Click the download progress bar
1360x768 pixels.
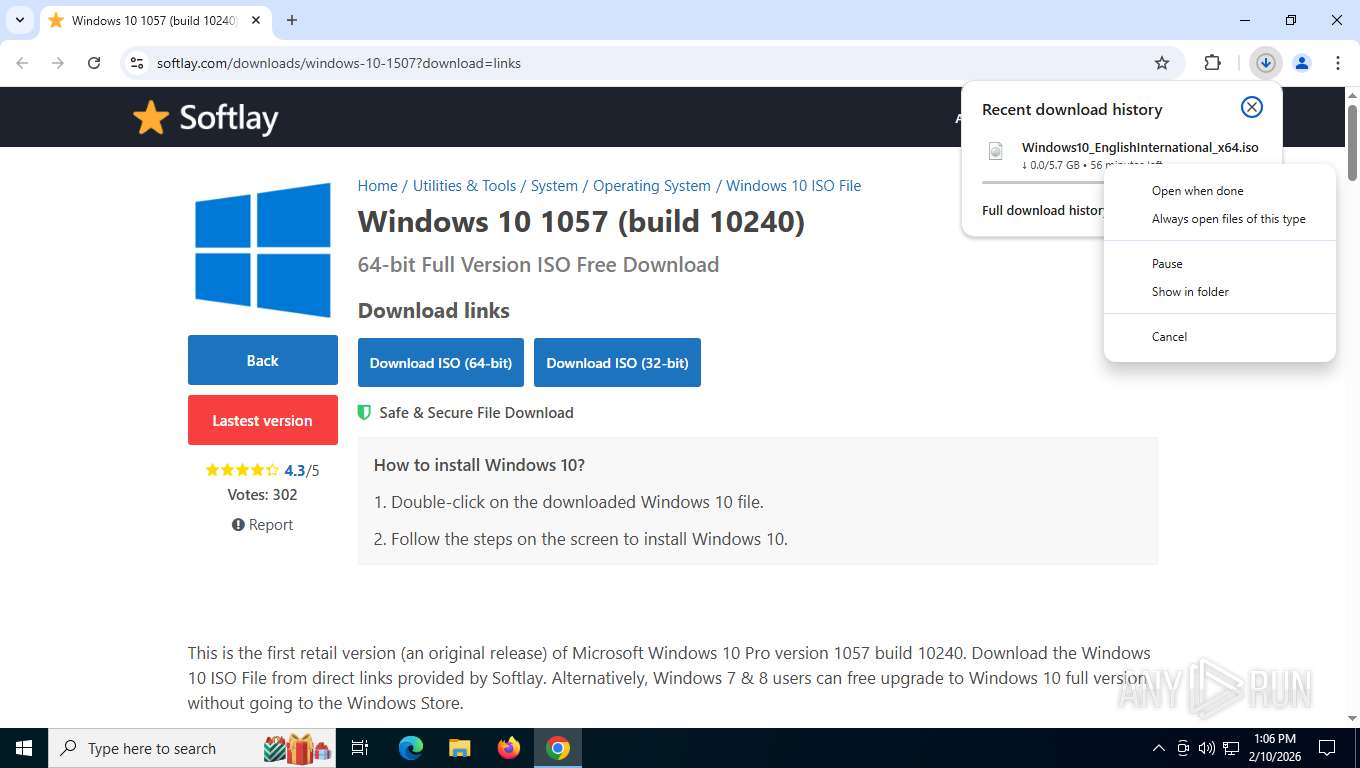[x=1042, y=182]
